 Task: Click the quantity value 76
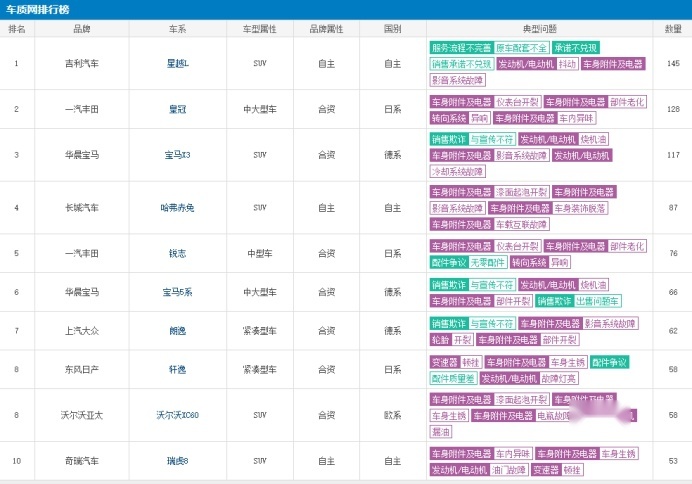(x=673, y=253)
